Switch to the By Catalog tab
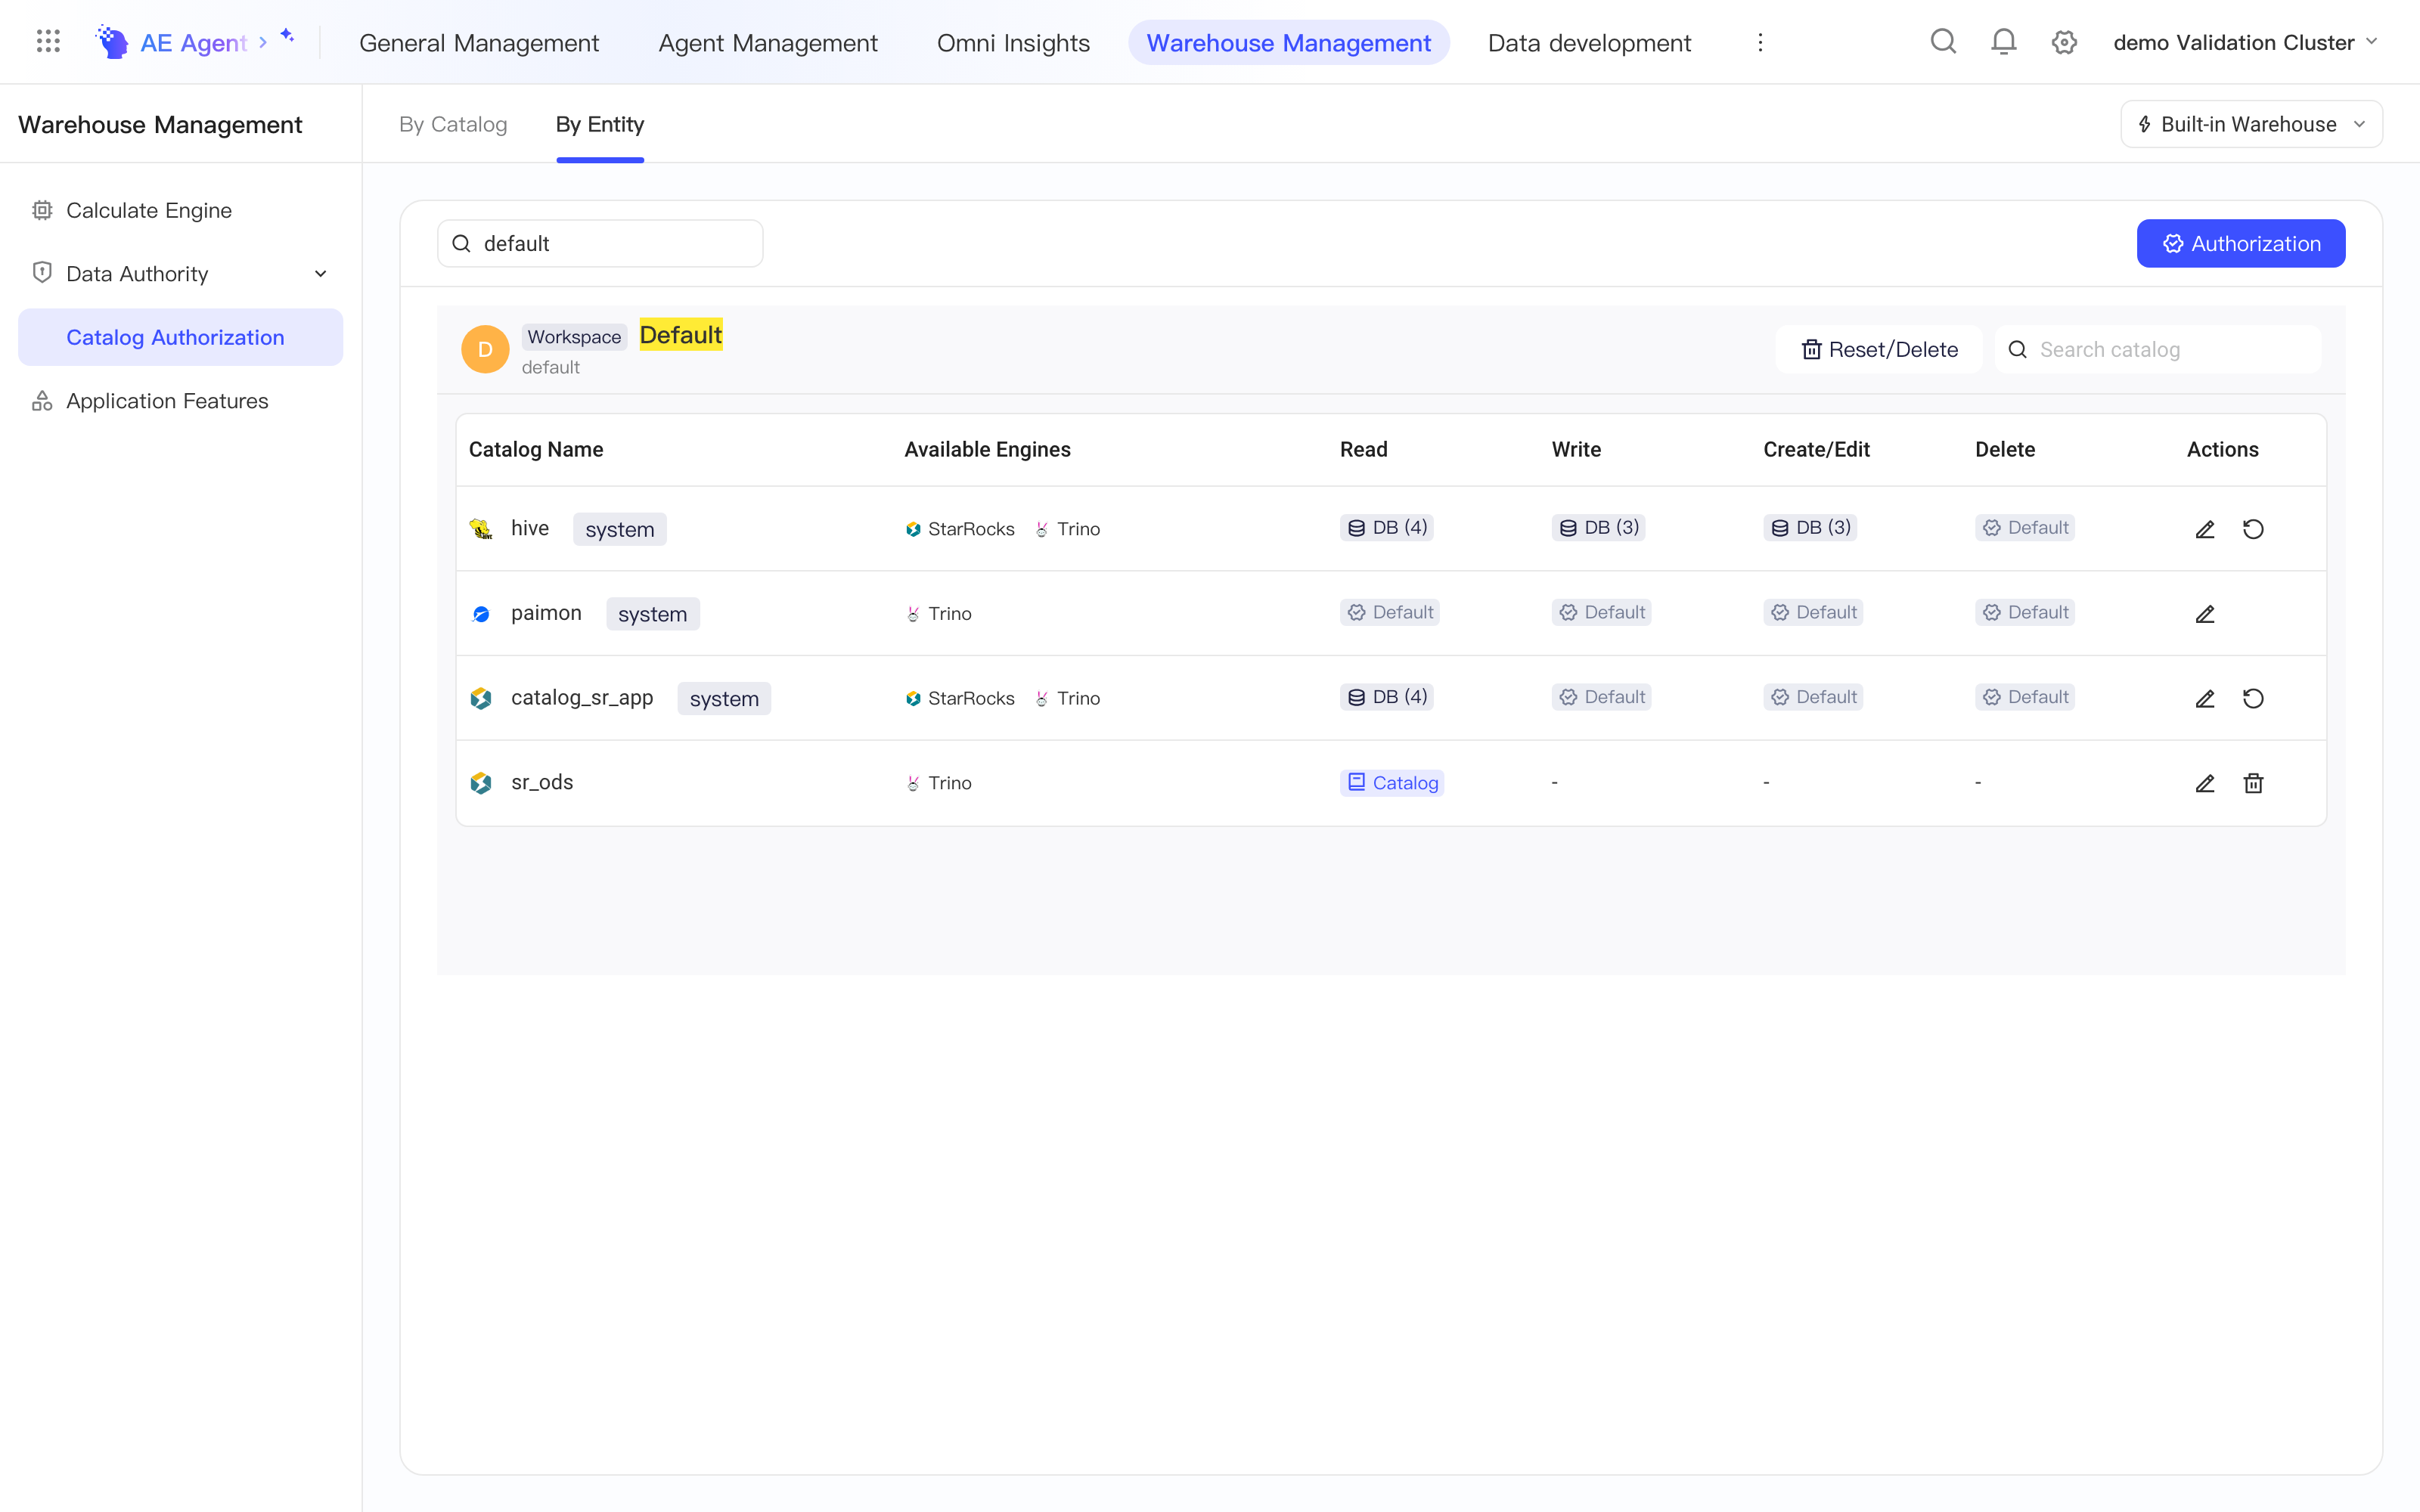The image size is (2420, 1512). [453, 124]
